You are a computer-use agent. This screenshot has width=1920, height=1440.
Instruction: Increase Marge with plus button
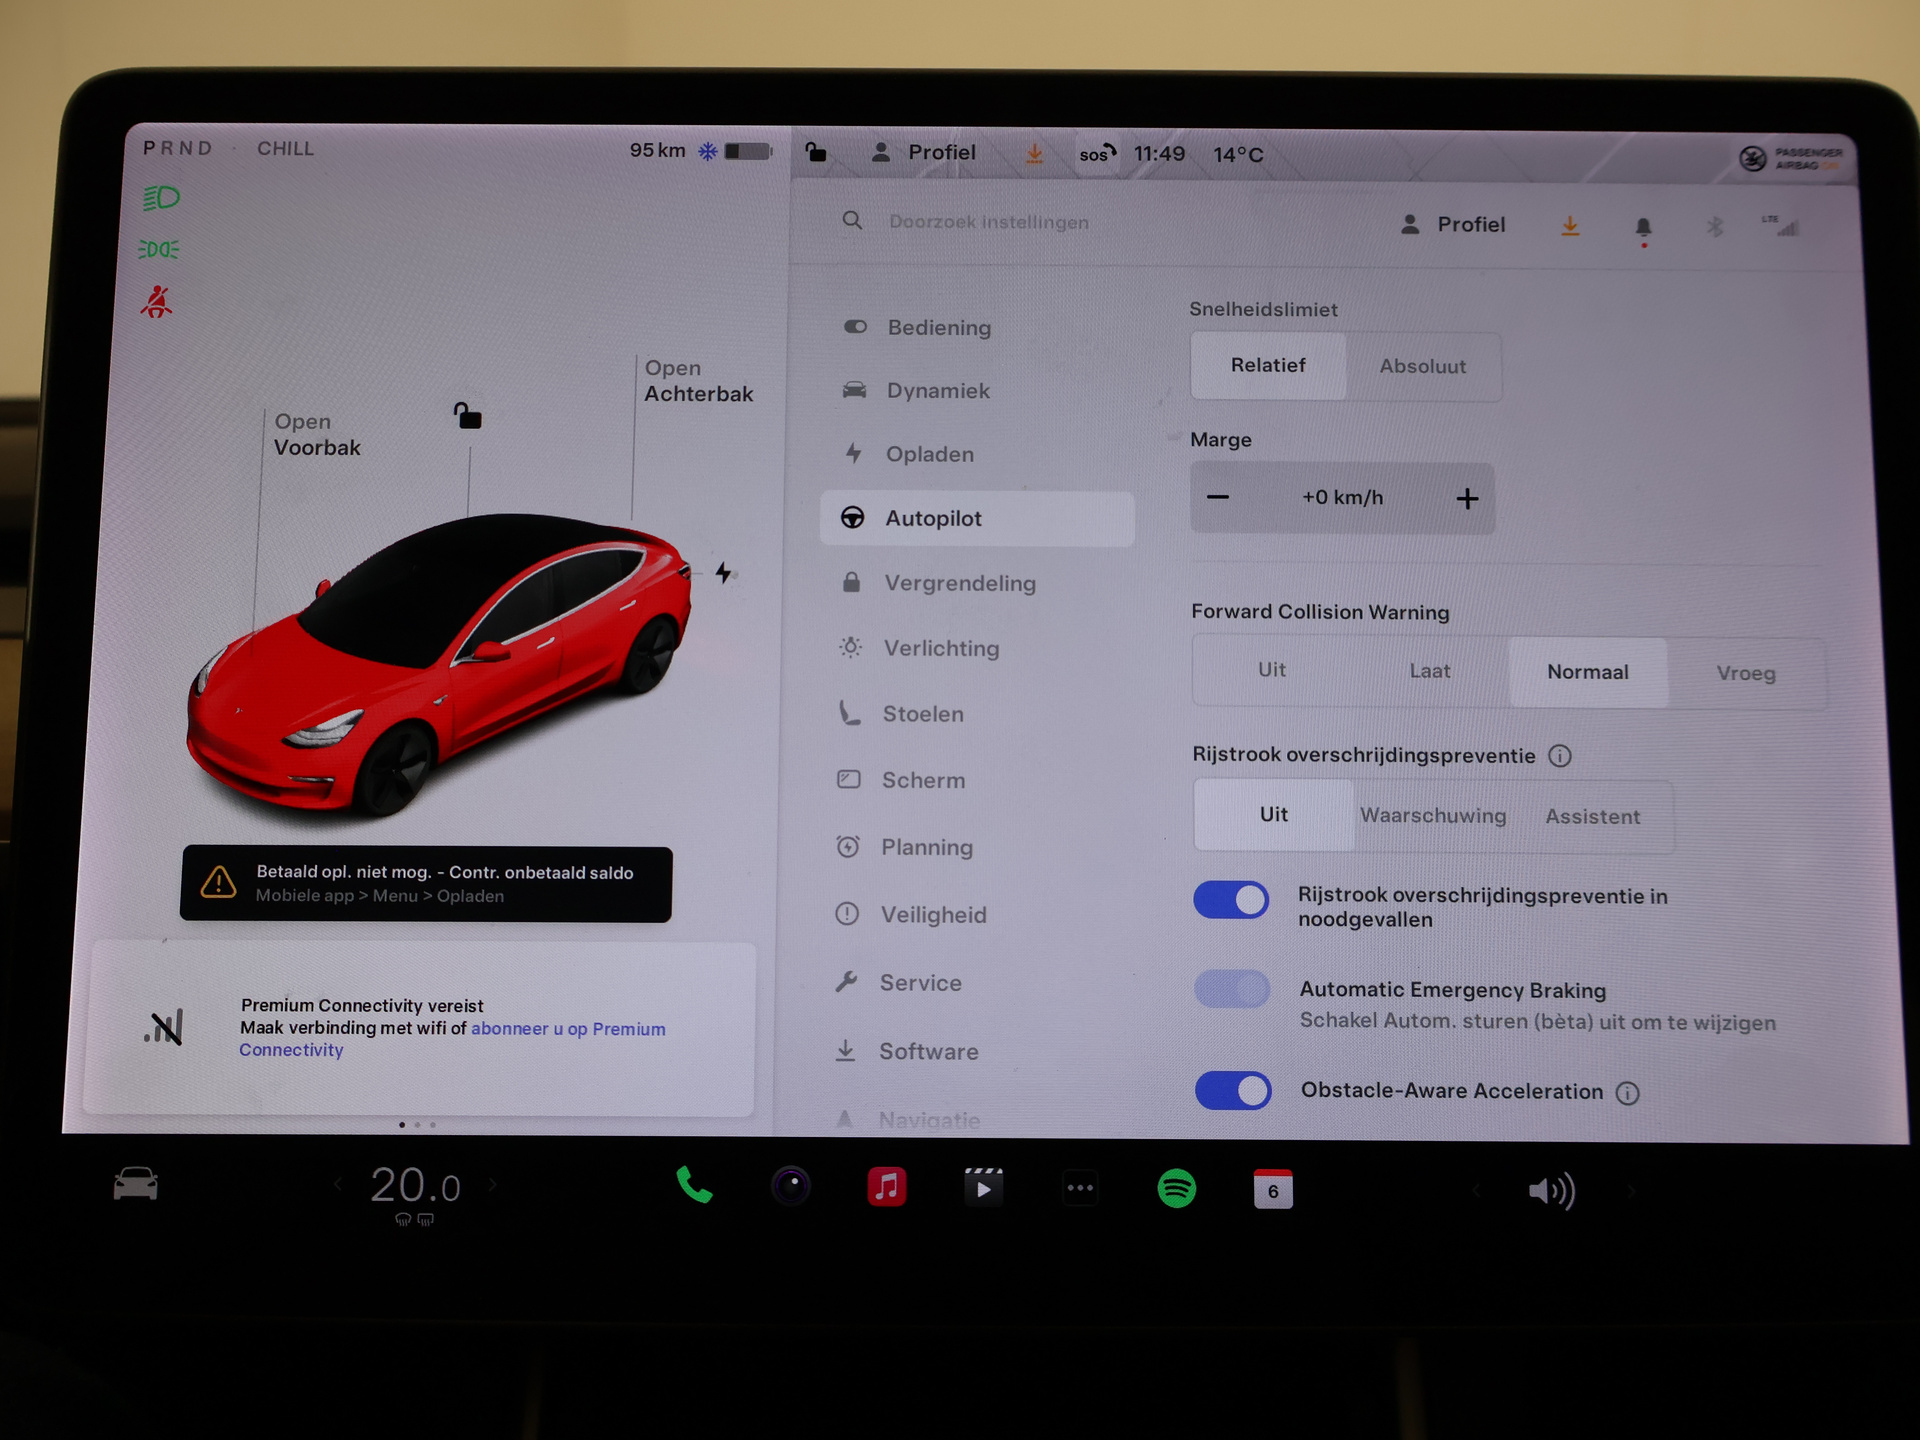pos(1467,499)
